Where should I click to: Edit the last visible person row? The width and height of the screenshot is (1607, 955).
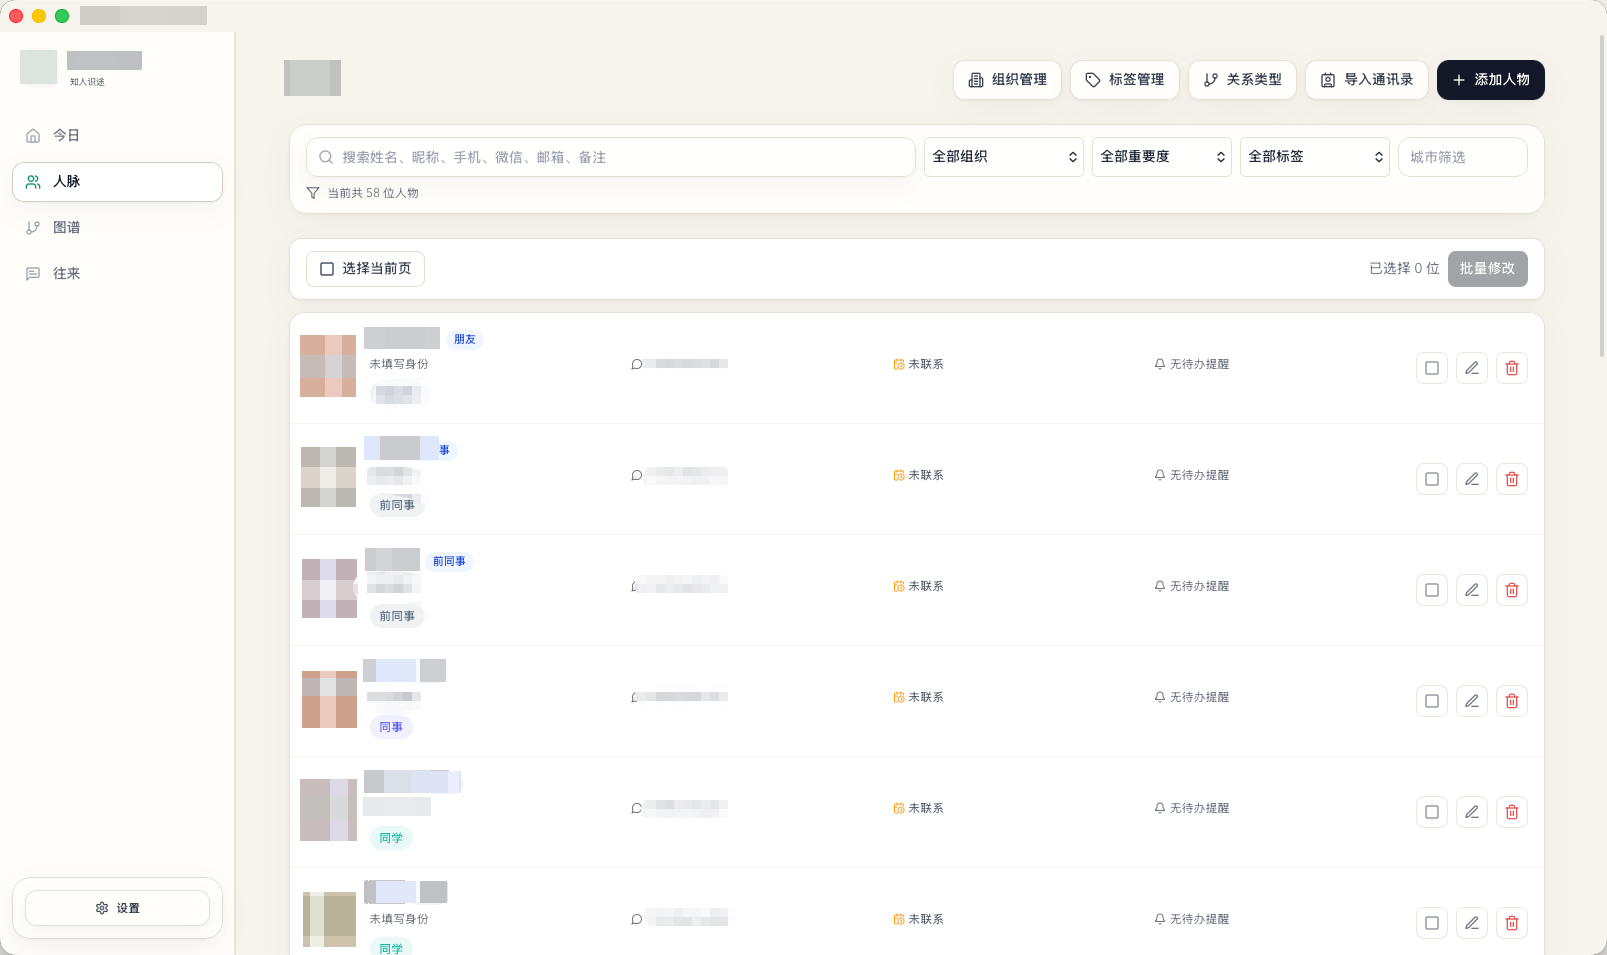pyautogui.click(x=1472, y=923)
